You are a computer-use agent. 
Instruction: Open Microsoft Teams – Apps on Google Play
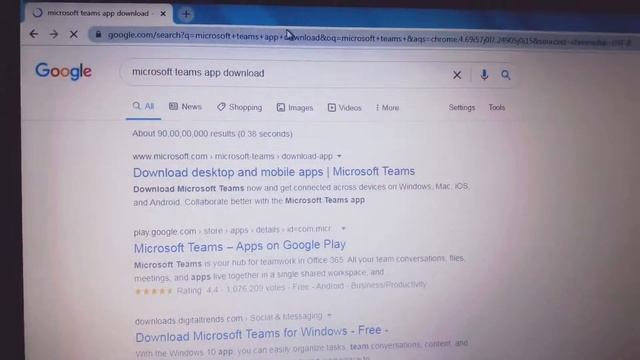(240, 246)
